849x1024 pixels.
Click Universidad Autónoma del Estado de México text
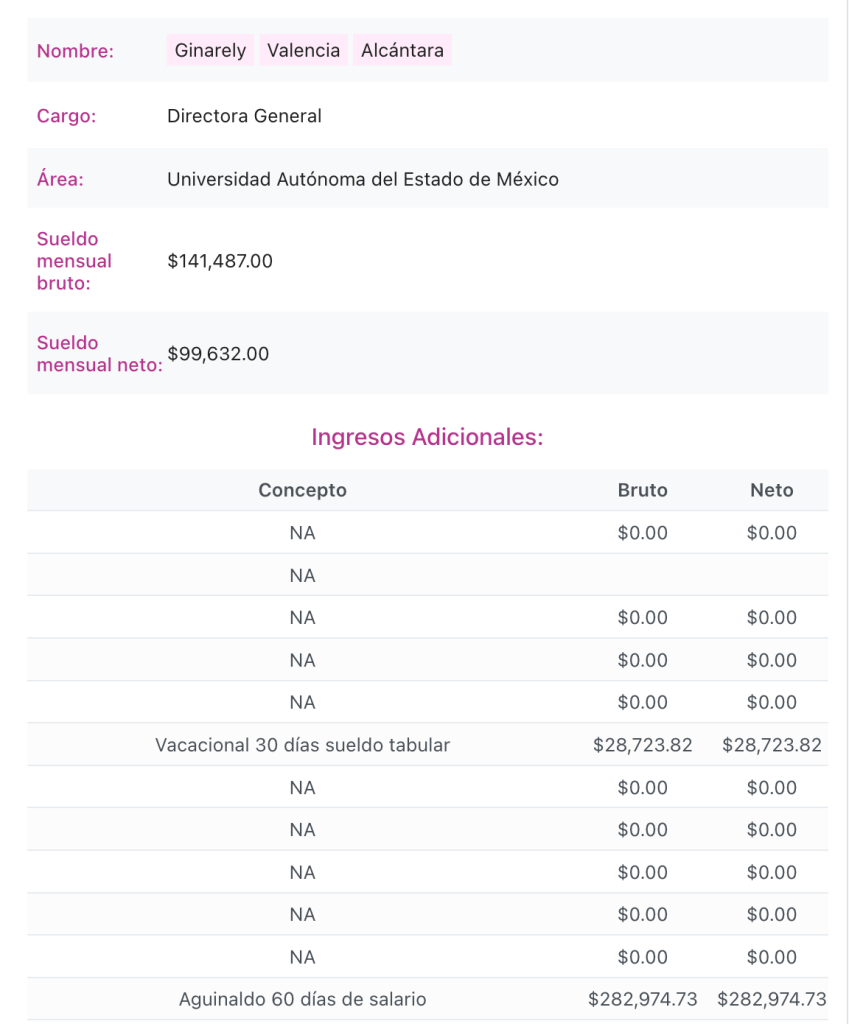coord(362,180)
